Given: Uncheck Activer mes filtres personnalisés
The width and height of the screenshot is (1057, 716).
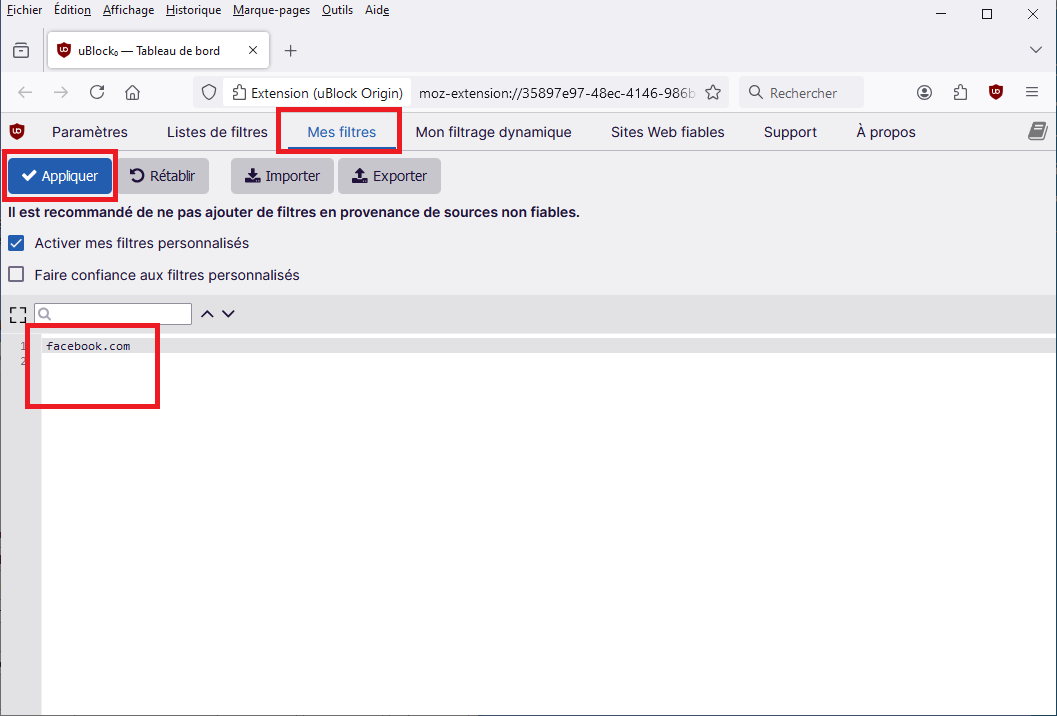Looking at the screenshot, I should point(16,243).
